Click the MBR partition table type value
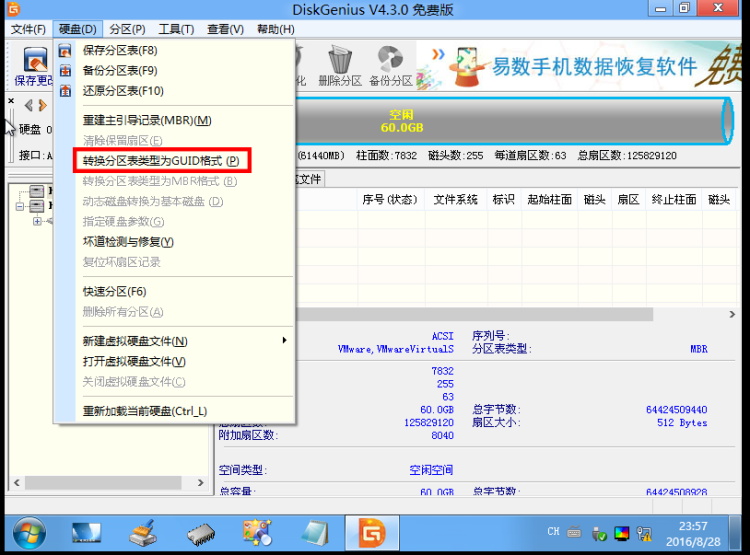Screen dimensions: 750x555 click(x=698, y=349)
